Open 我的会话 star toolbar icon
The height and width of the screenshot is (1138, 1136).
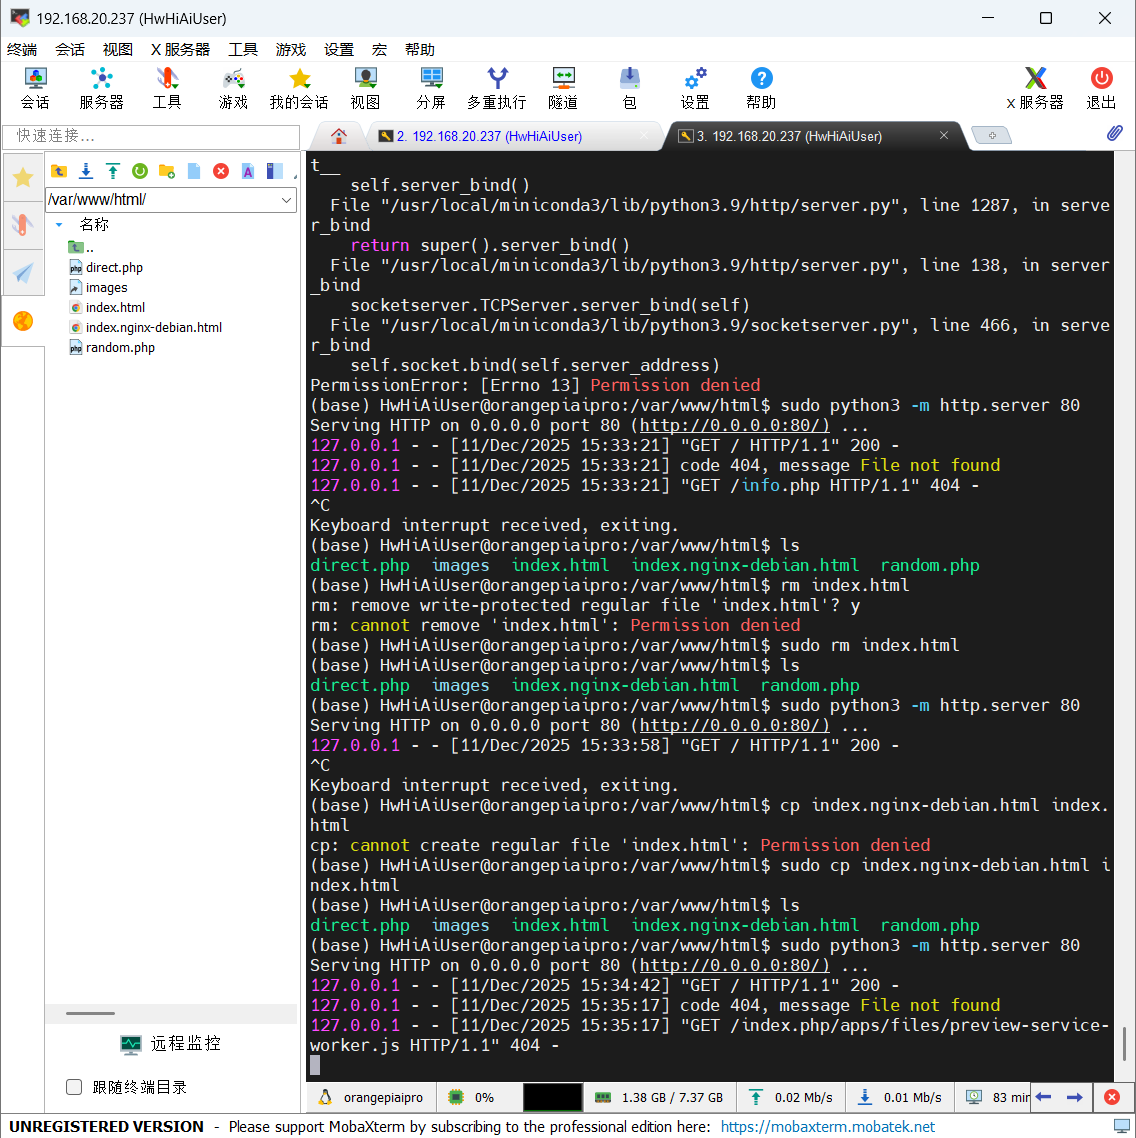[x=299, y=89]
